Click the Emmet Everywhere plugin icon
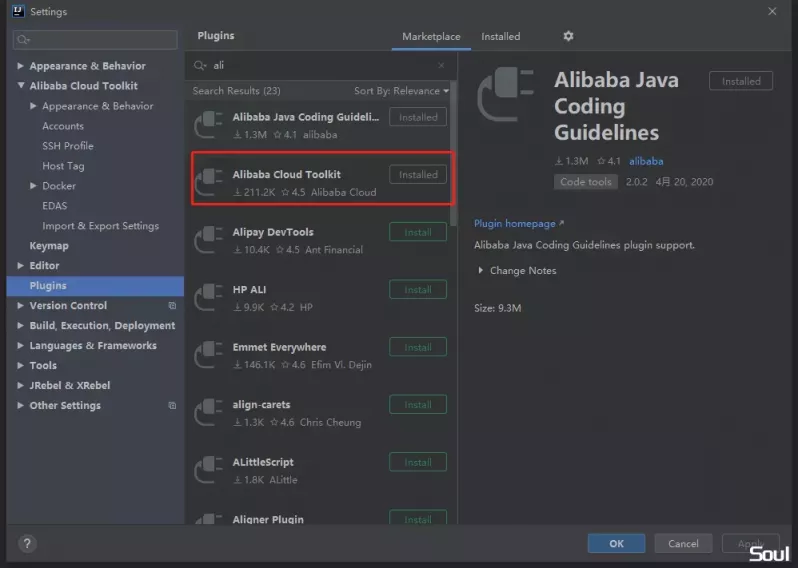This screenshot has width=798, height=568. [x=209, y=355]
